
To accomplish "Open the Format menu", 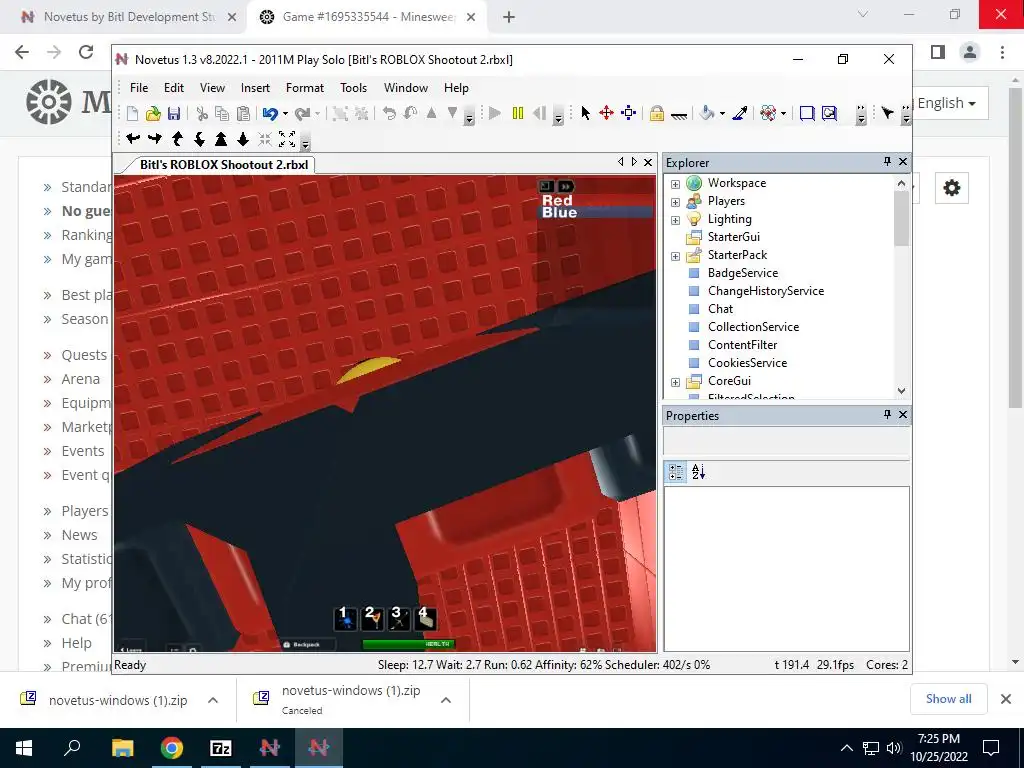I will click(x=304, y=88).
